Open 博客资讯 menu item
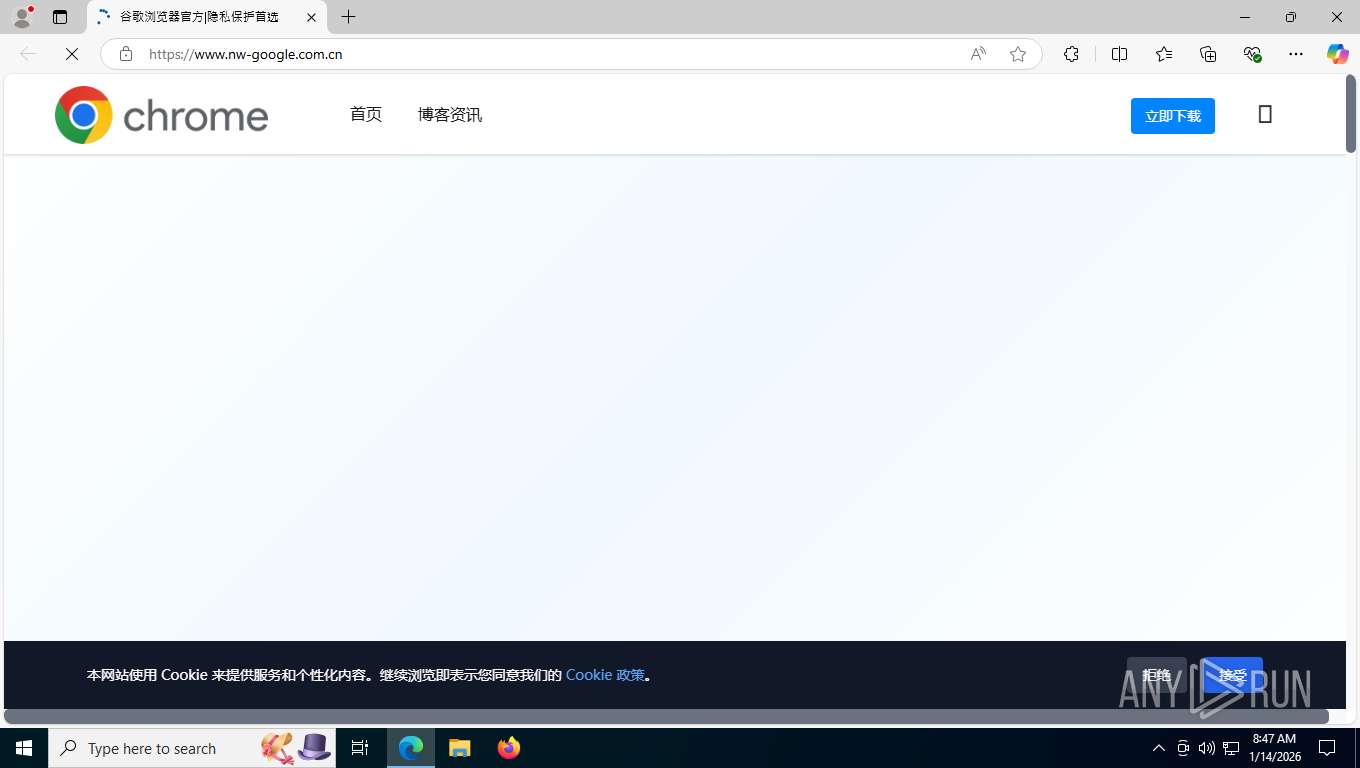The width and height of the screenshot is (1360, 768). coord(450,114)
